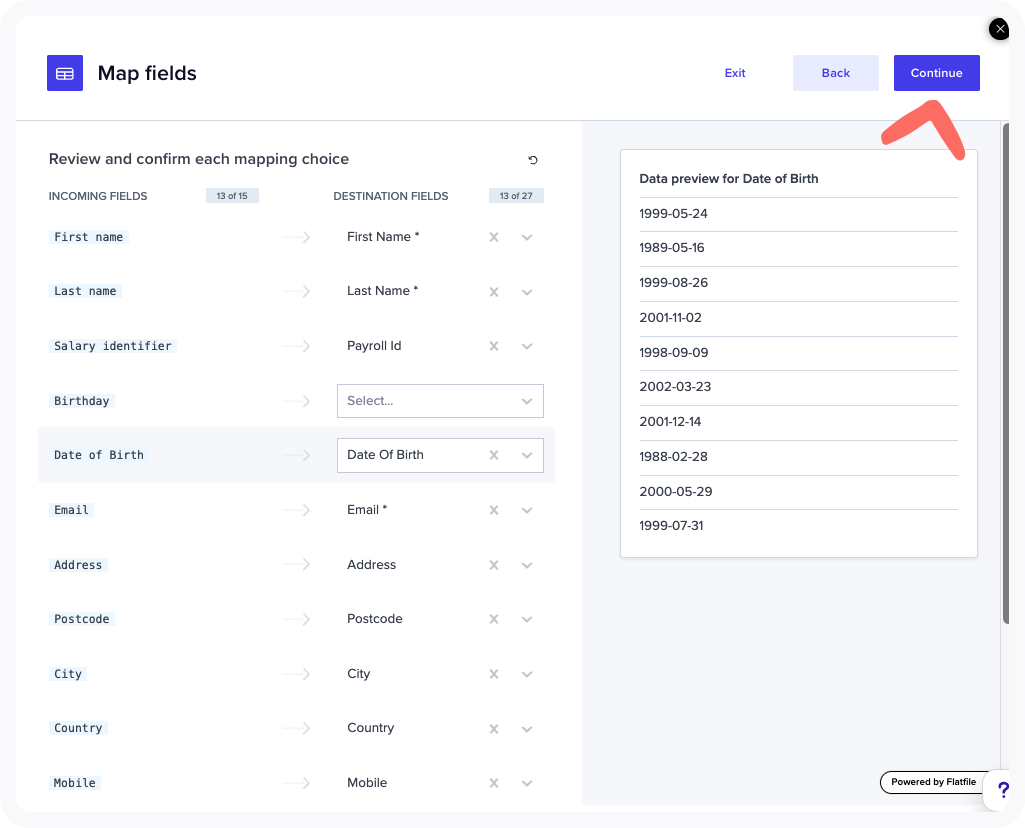The width and height of the screenshot is (1025, 828).
Task: Select the Date of Birth incoming field
Action: 99,455
